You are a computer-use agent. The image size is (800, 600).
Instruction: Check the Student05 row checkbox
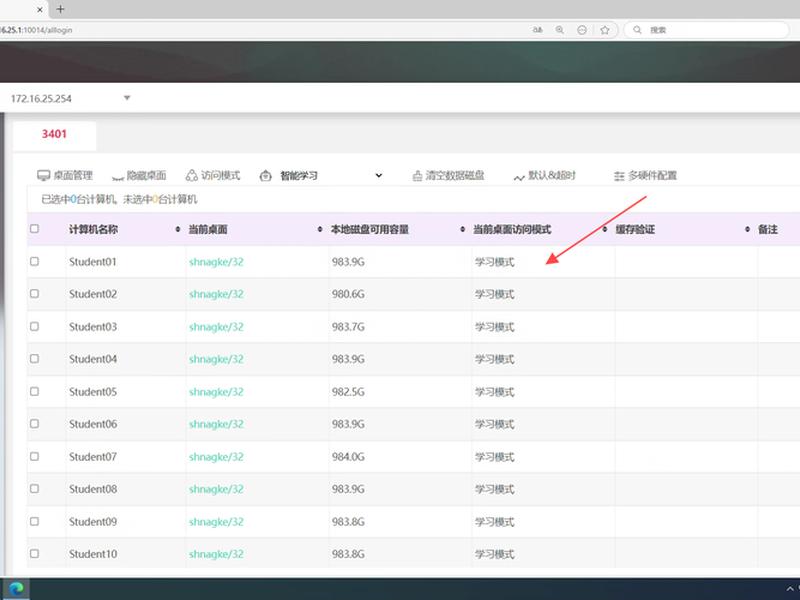pos(34,391)
